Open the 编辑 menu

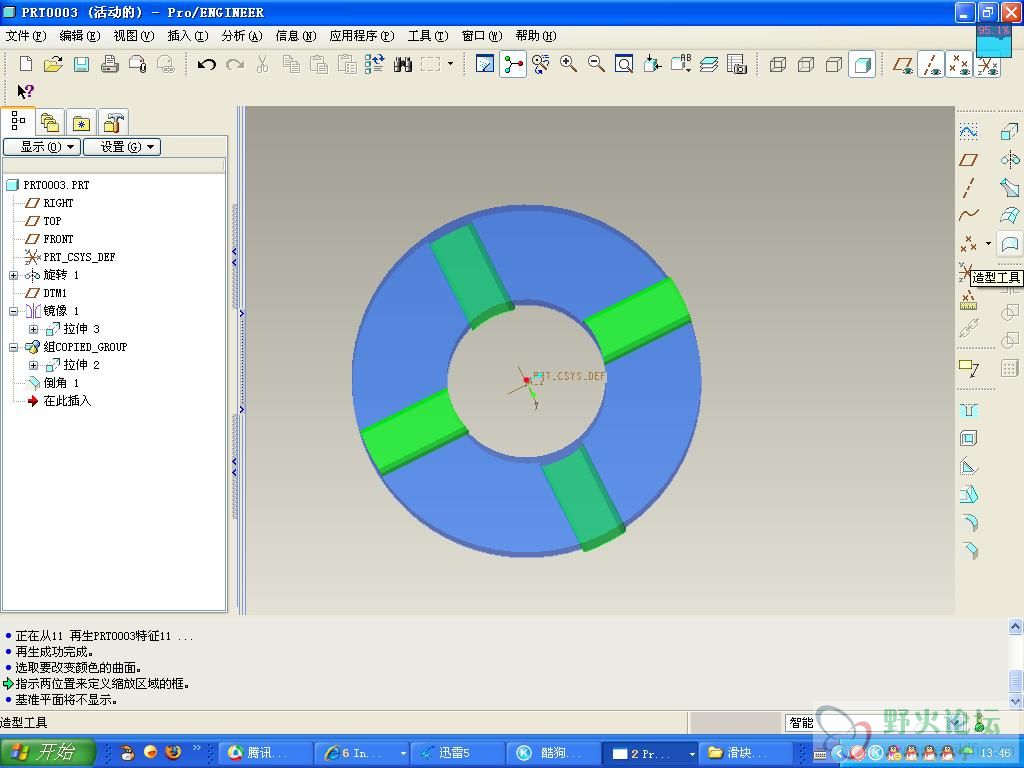[x=80, y=36]
